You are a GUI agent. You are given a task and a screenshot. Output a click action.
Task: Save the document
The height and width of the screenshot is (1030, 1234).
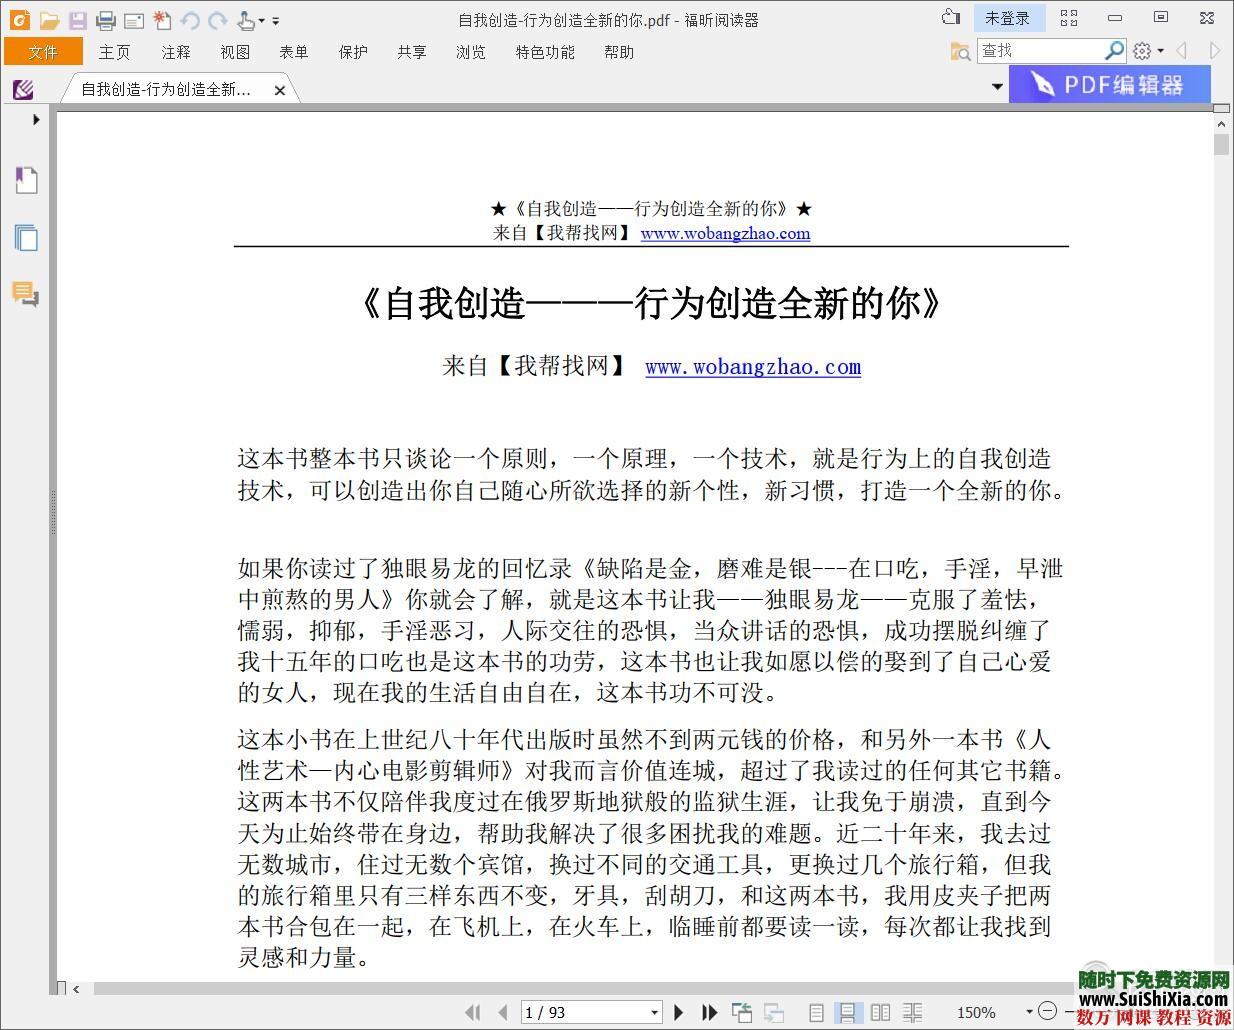78,18
